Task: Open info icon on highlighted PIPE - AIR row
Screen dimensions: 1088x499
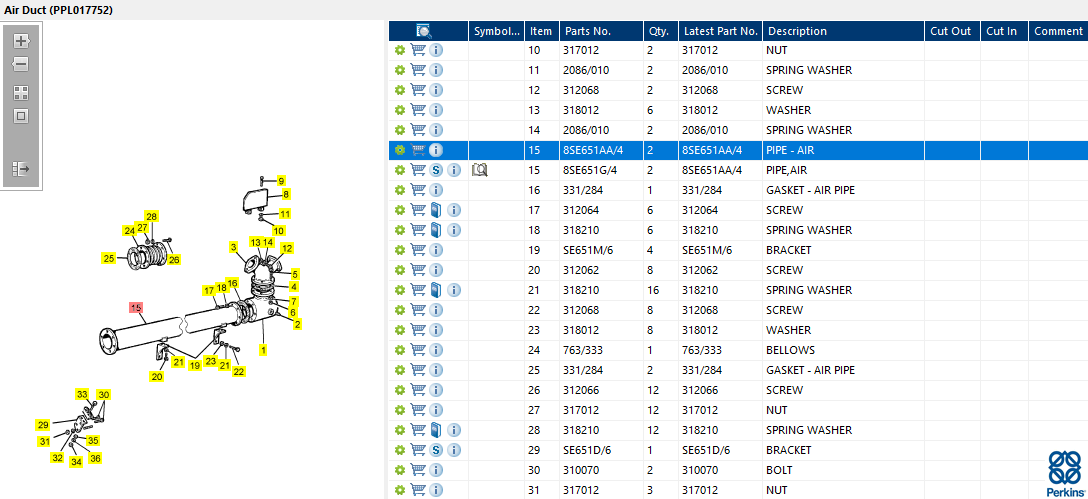Action: pos(436,150)
